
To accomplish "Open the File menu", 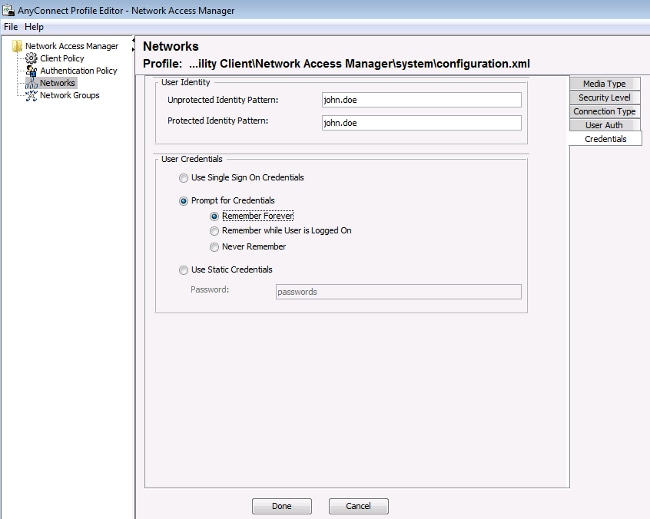I will pyautogui.click(x=11, y=27).
